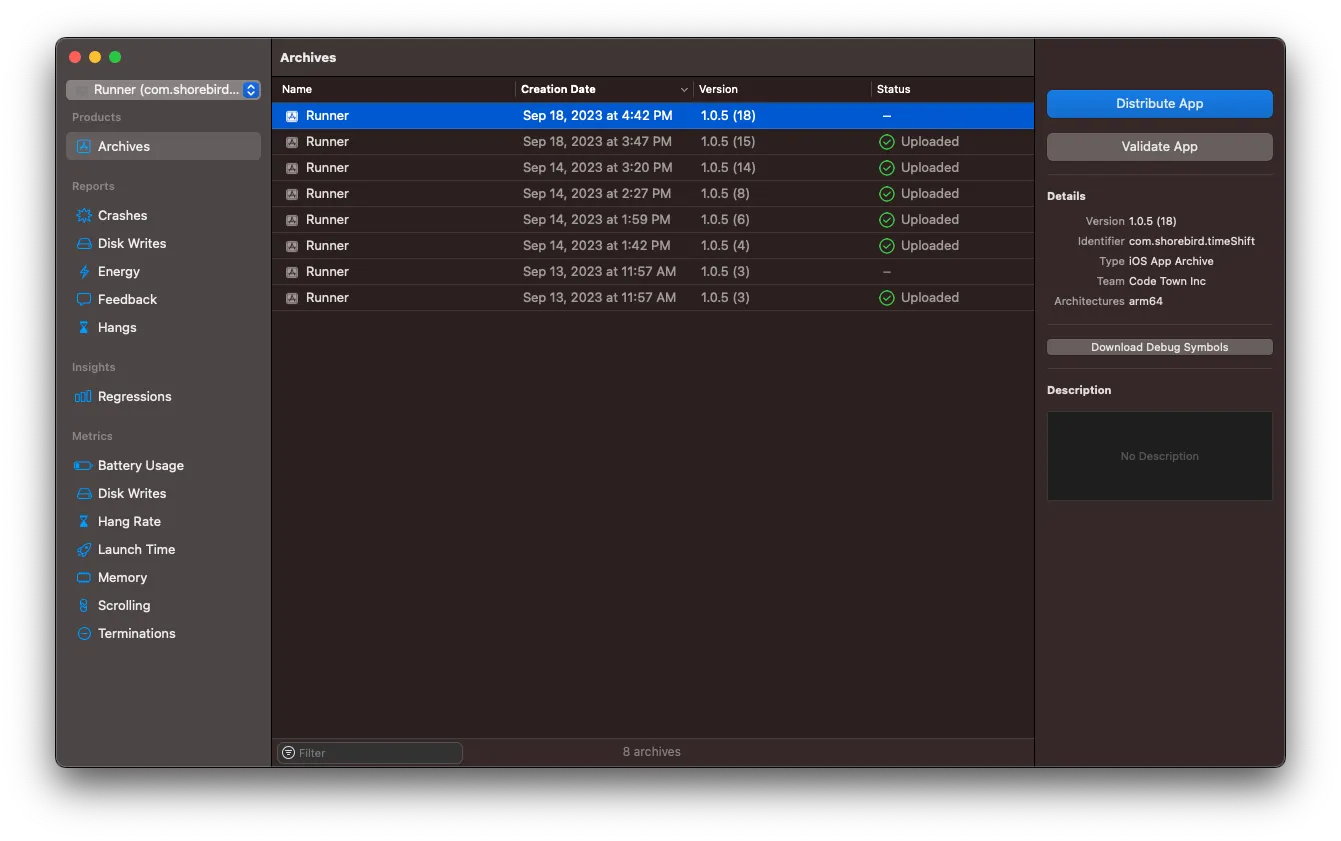1341x841 pixels.
Task: Click the Validate App button
Action: [x=1159, y=146]
